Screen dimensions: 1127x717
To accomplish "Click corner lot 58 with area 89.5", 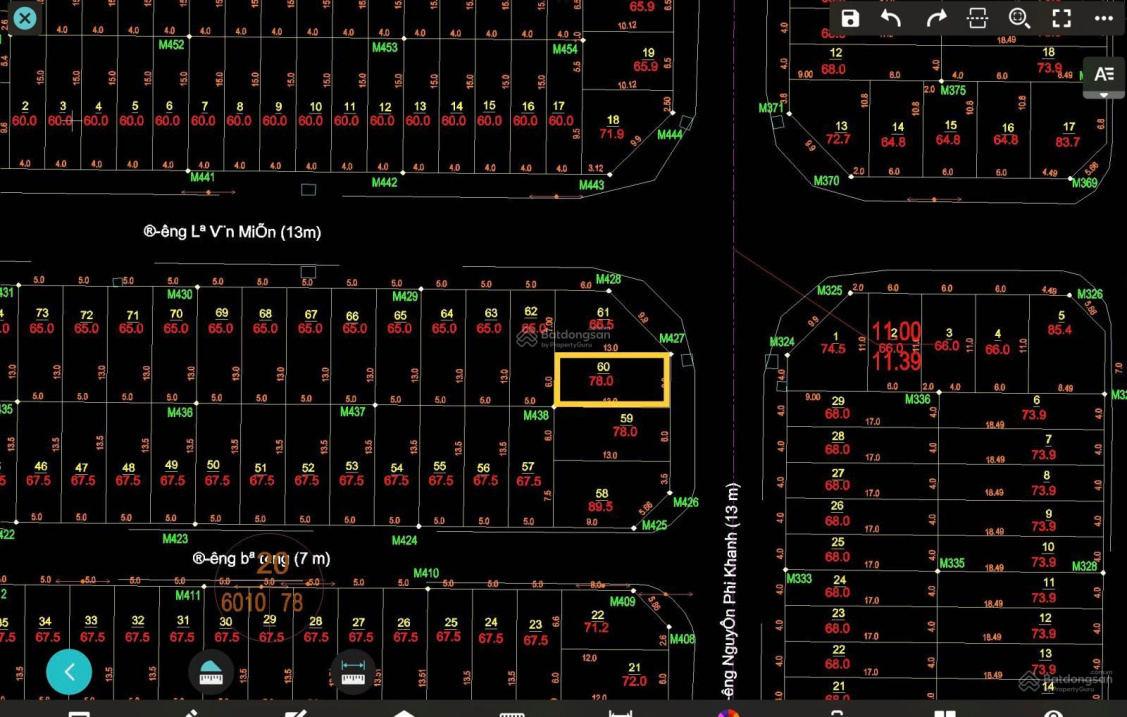I will tap(601, 500).
